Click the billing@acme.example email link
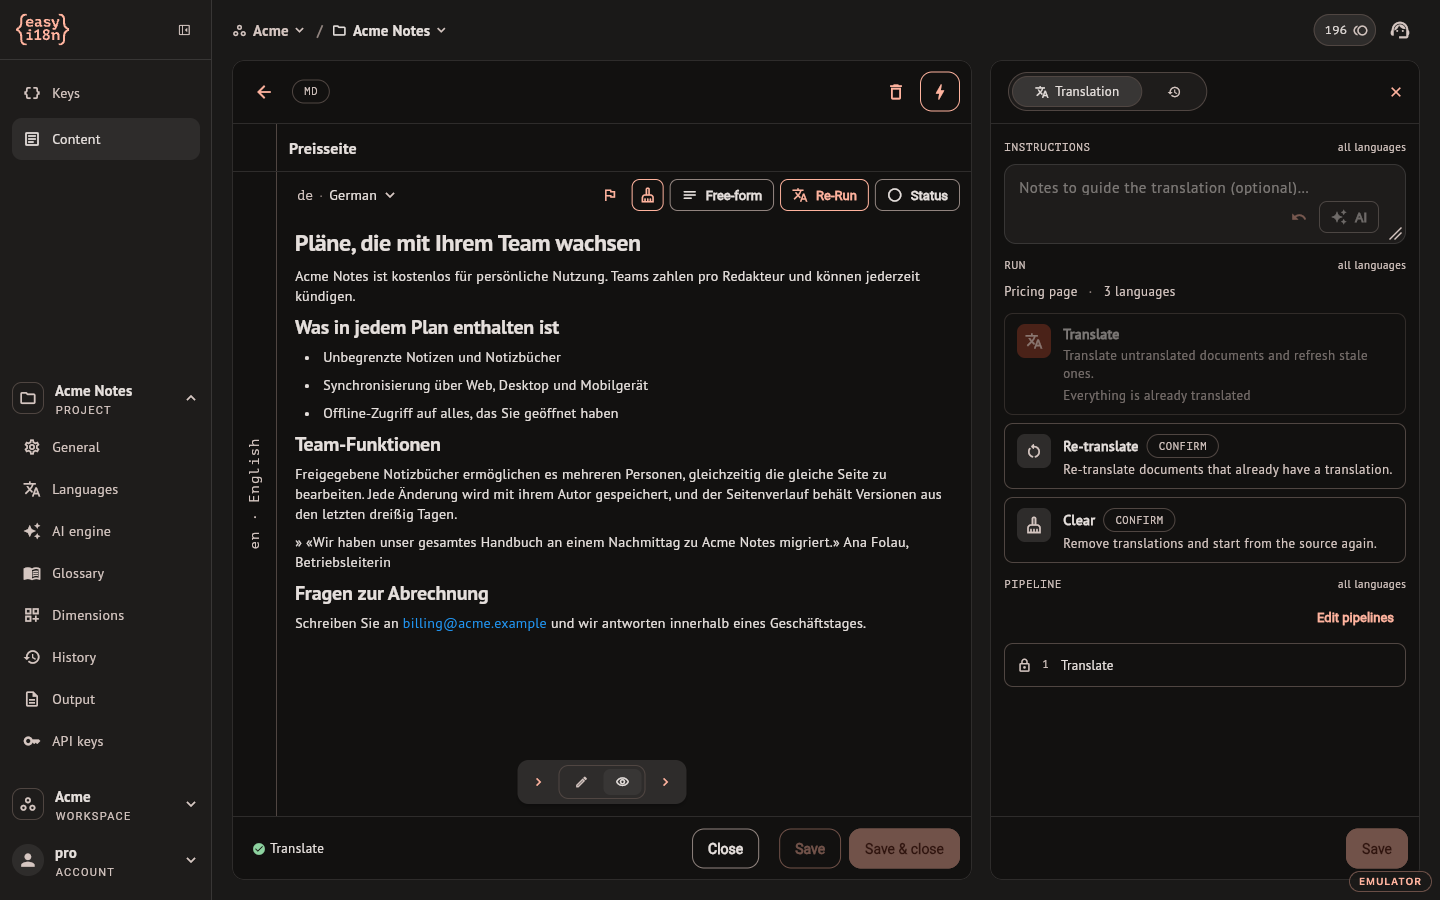This screenshot has height=900, width=1440. pos(474,623)
